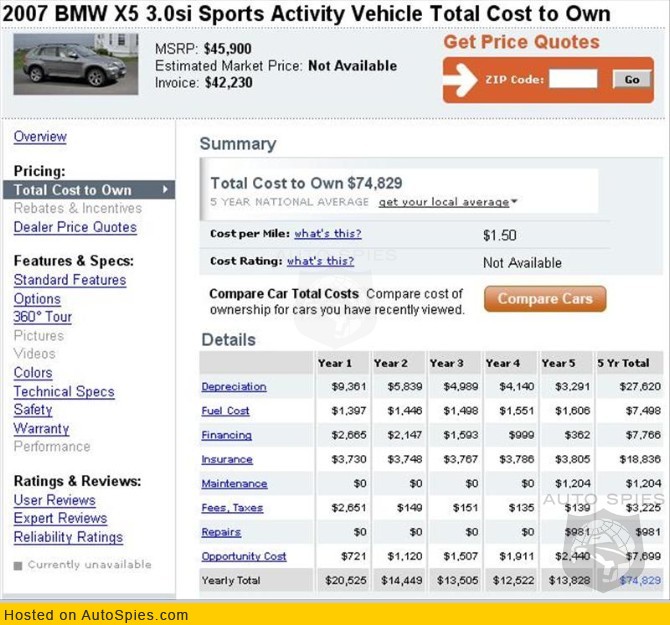Click 'what's this?' next to Cost per Mile
The height and width of the screenshot is (625, 670).
point(328,234)
